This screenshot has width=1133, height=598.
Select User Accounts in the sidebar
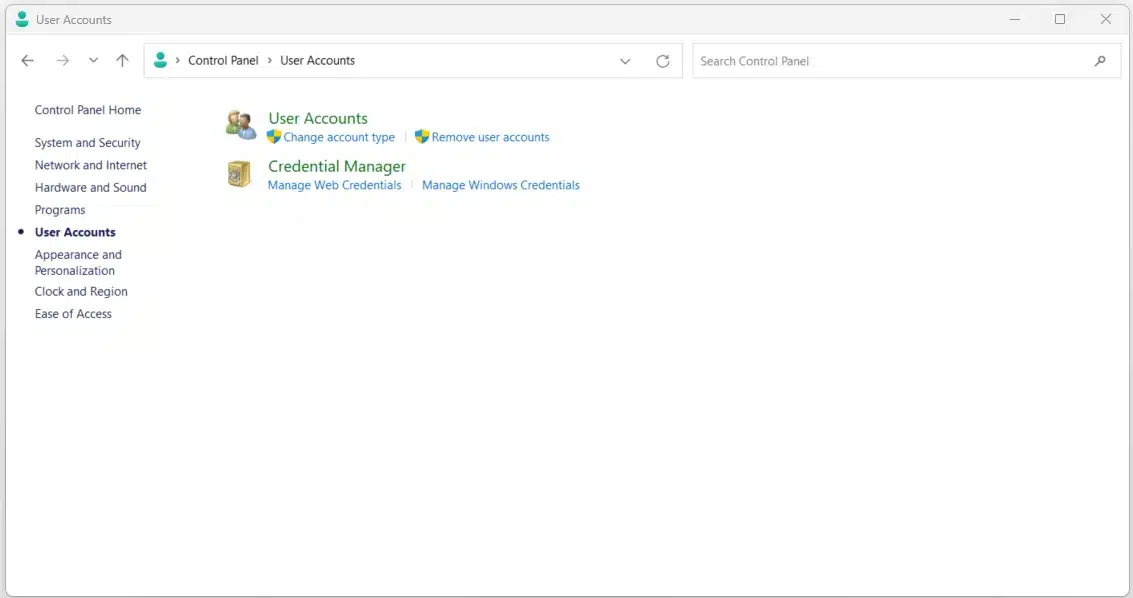point(74,232)
